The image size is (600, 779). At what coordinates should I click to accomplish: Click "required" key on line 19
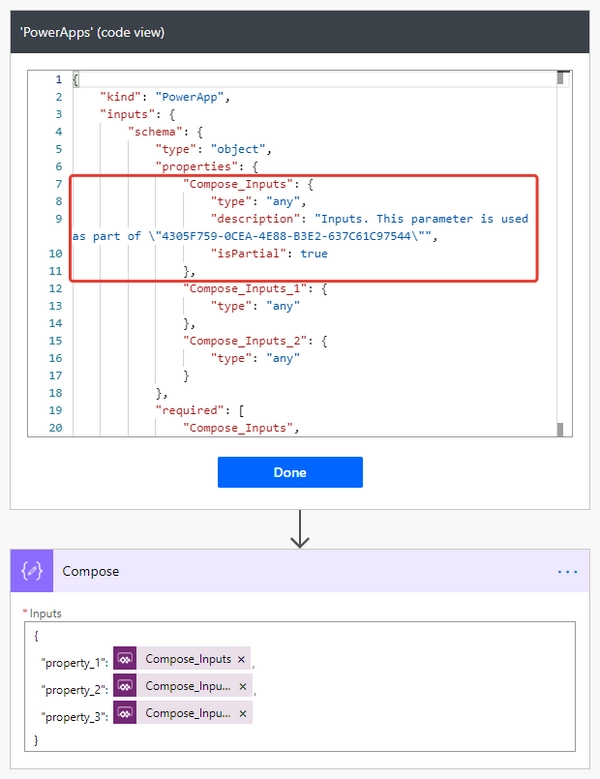pos(190,410)
